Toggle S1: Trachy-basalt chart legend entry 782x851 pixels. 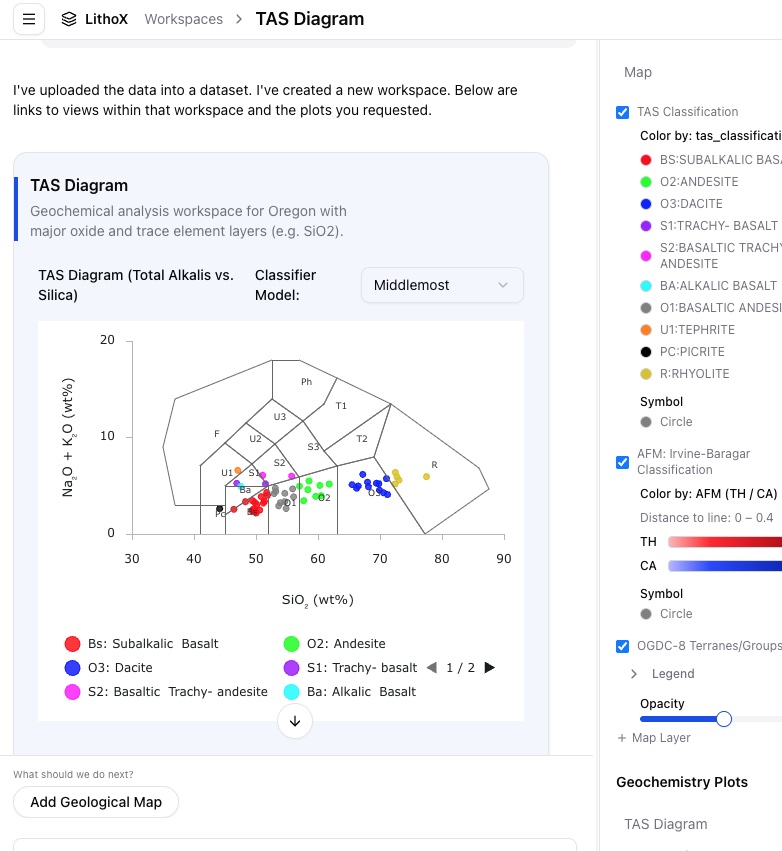(350, 668)
